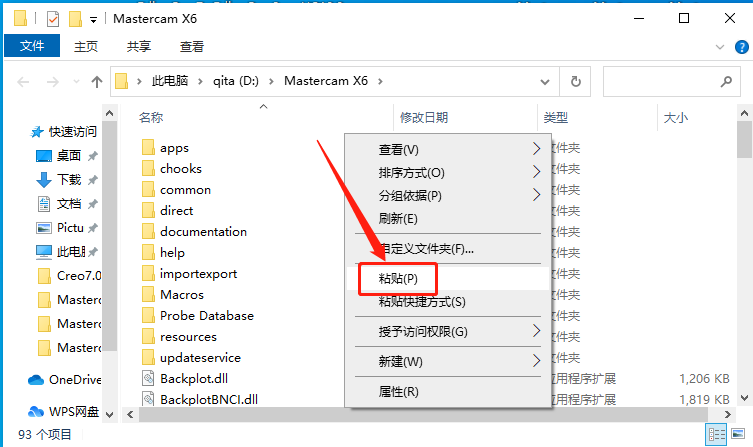Choose 属性(R) from the context menu
753x447 pixels.
[448, 392]
